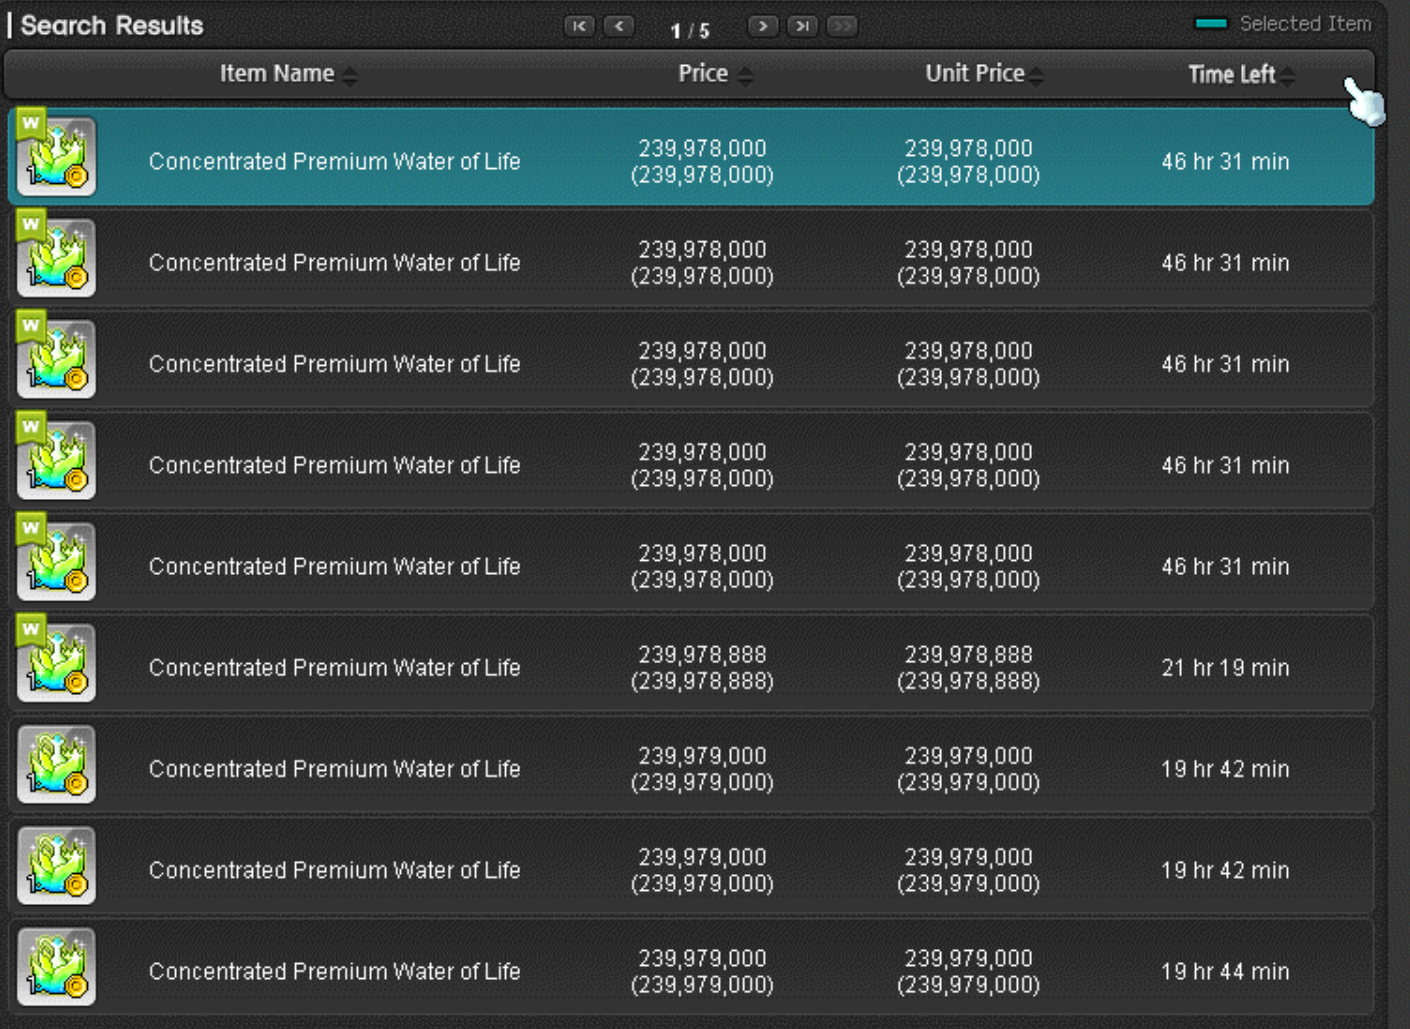The width and height of the screenshot is (1410, 1029).
Task: Sort results using Time Left sort arrows
Action: [x=1287, y=76]
